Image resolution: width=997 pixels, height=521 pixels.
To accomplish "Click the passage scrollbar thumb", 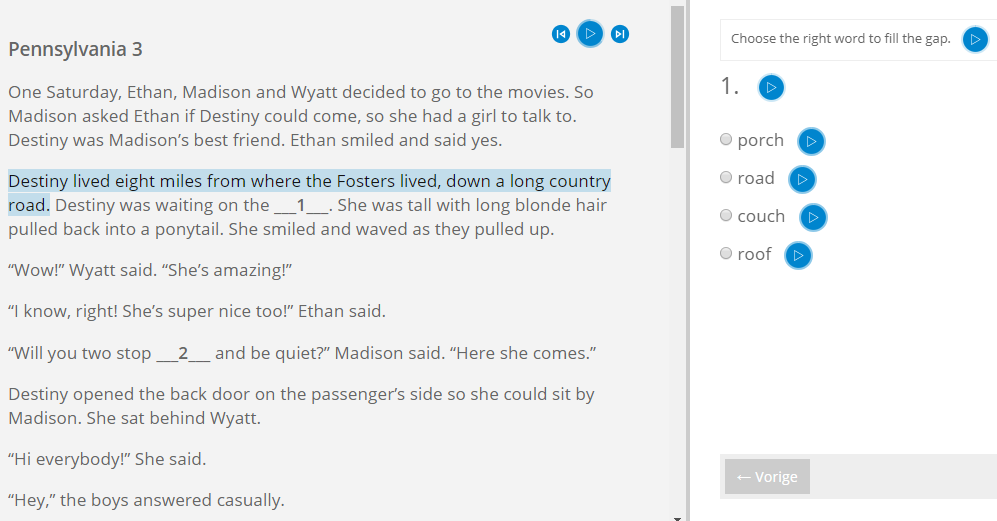I will click(677, 77).
